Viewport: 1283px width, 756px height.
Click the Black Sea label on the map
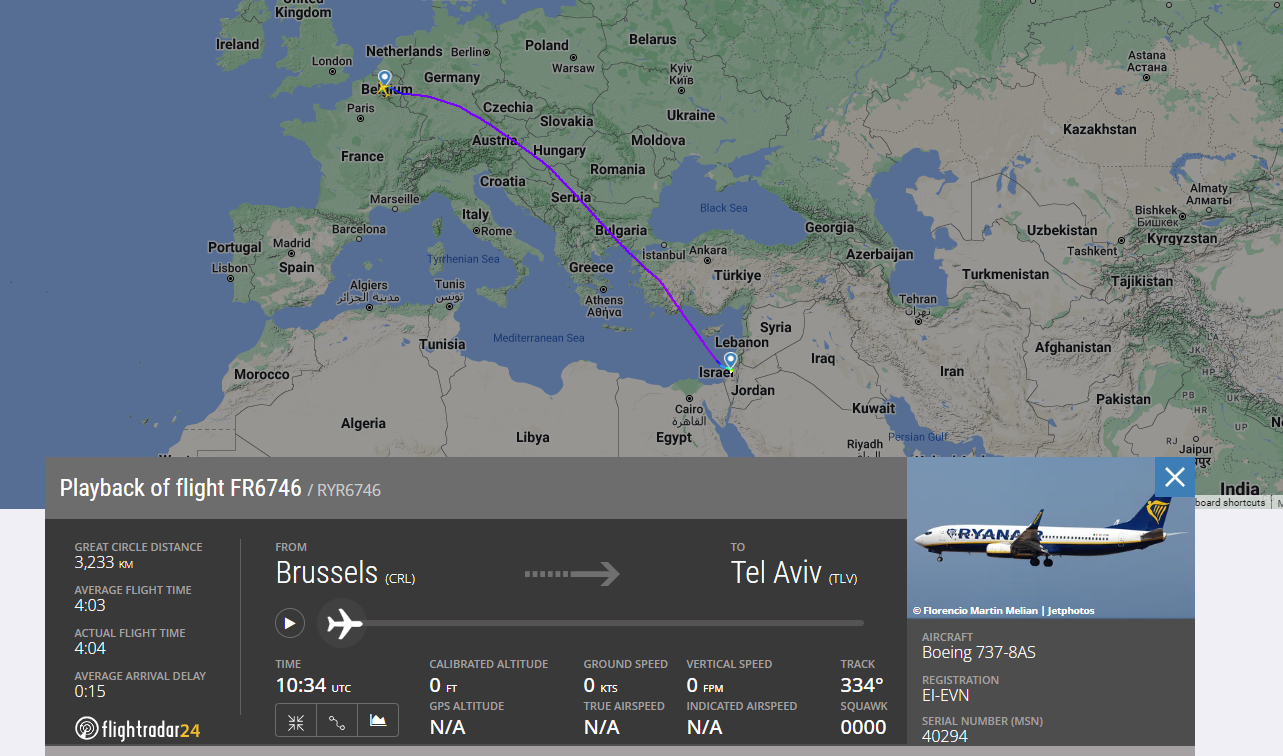[x=723, y=208]
